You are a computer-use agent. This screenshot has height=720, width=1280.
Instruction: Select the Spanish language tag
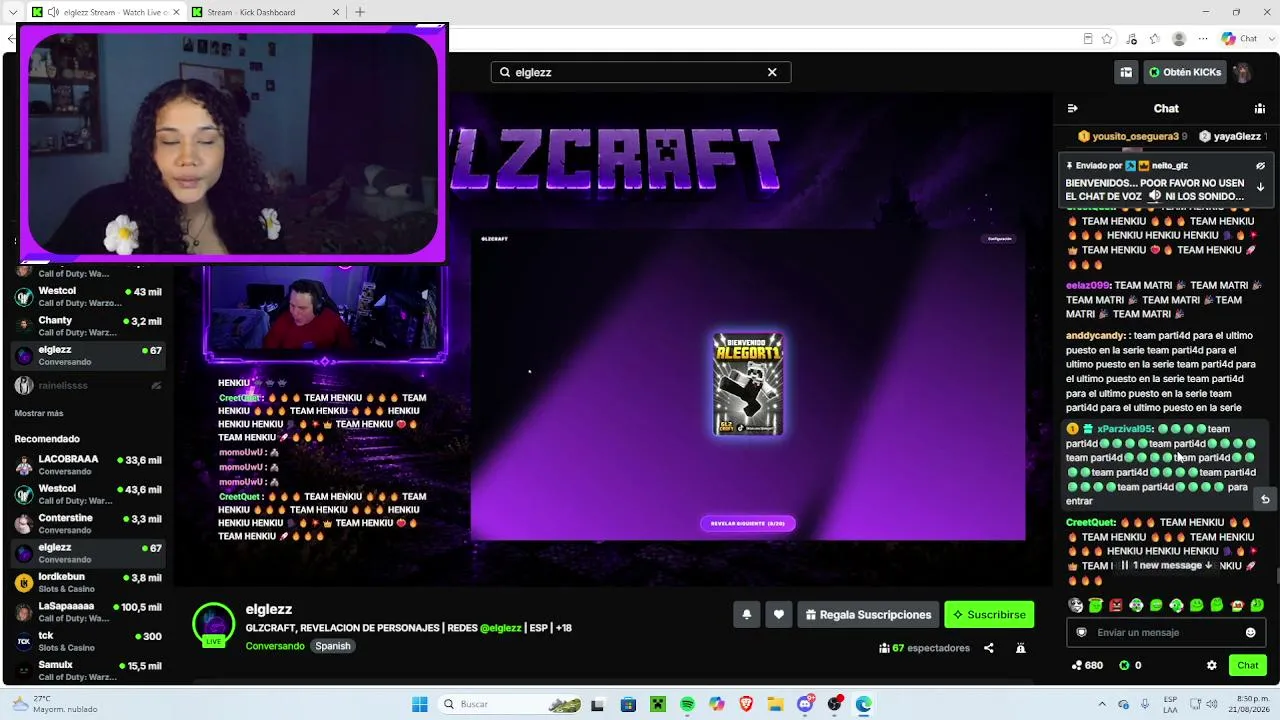pyautogui.click(x=333, y=646)
